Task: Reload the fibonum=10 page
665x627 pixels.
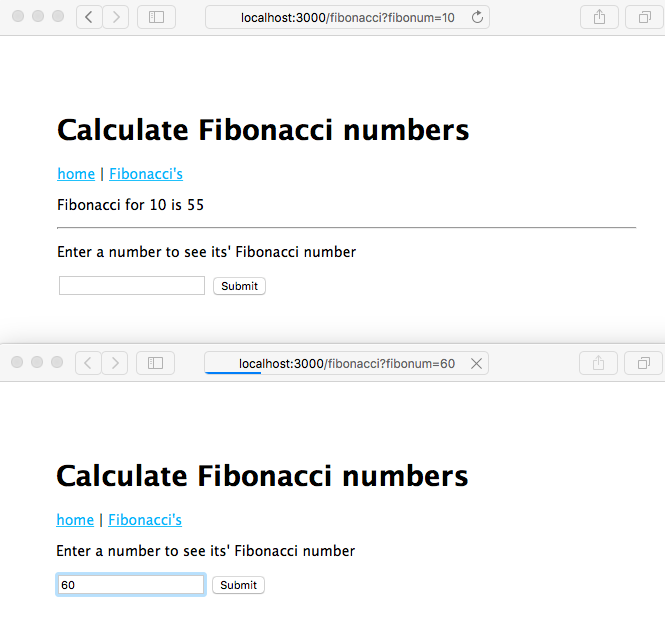Action: [x=476, y=17]
